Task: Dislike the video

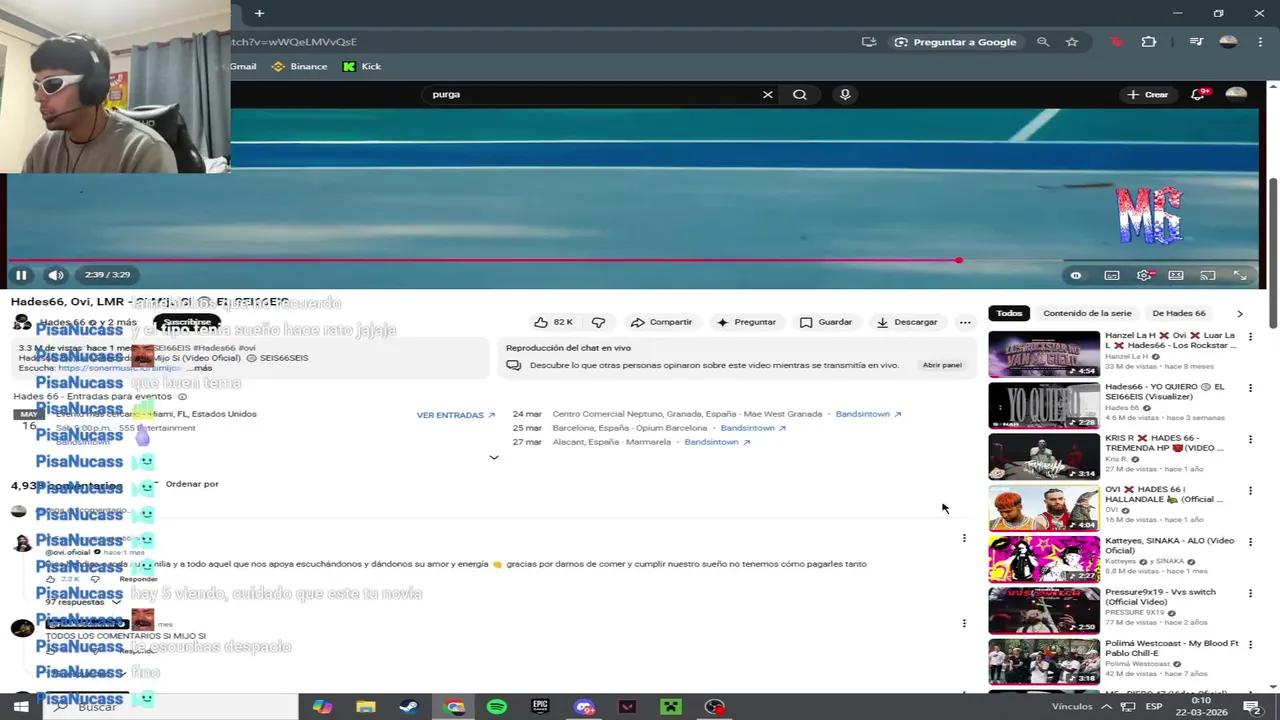Action: (x=598, y=322)
